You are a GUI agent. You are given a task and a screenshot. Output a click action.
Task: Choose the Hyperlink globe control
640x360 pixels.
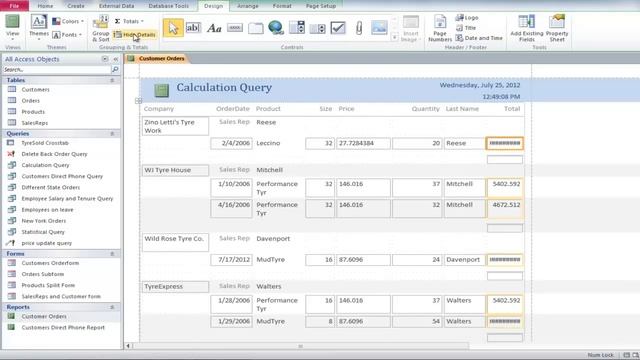[x=276, y=28]
